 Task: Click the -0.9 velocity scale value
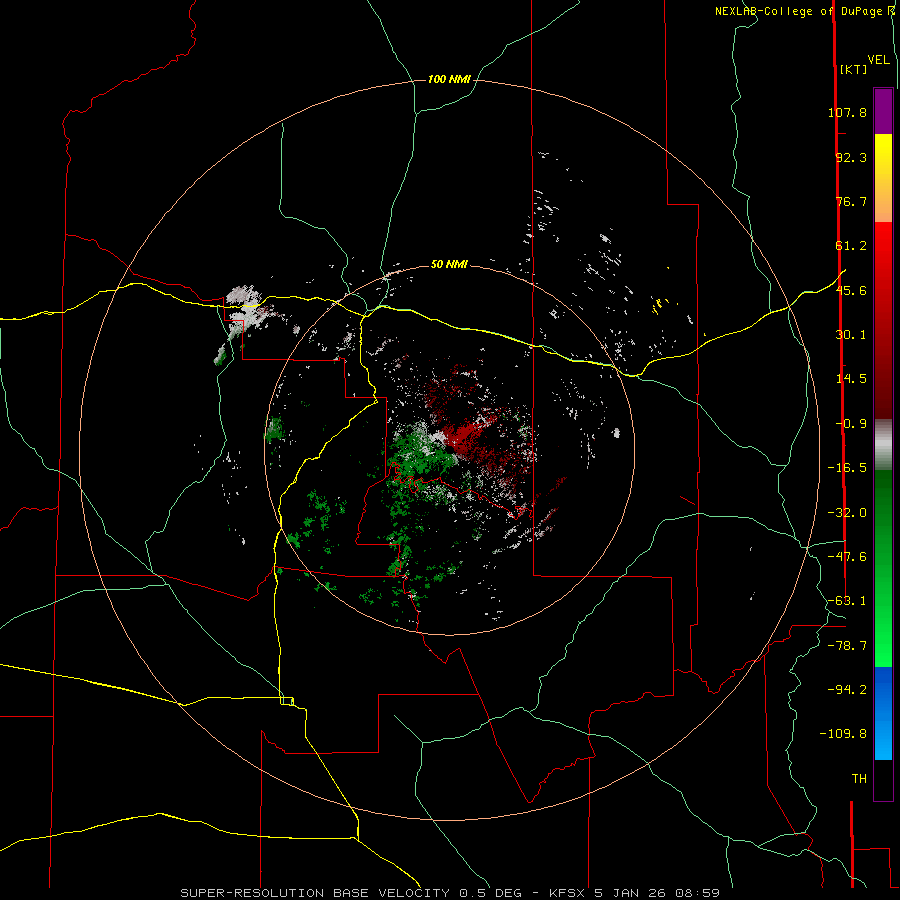pos(851,424)
